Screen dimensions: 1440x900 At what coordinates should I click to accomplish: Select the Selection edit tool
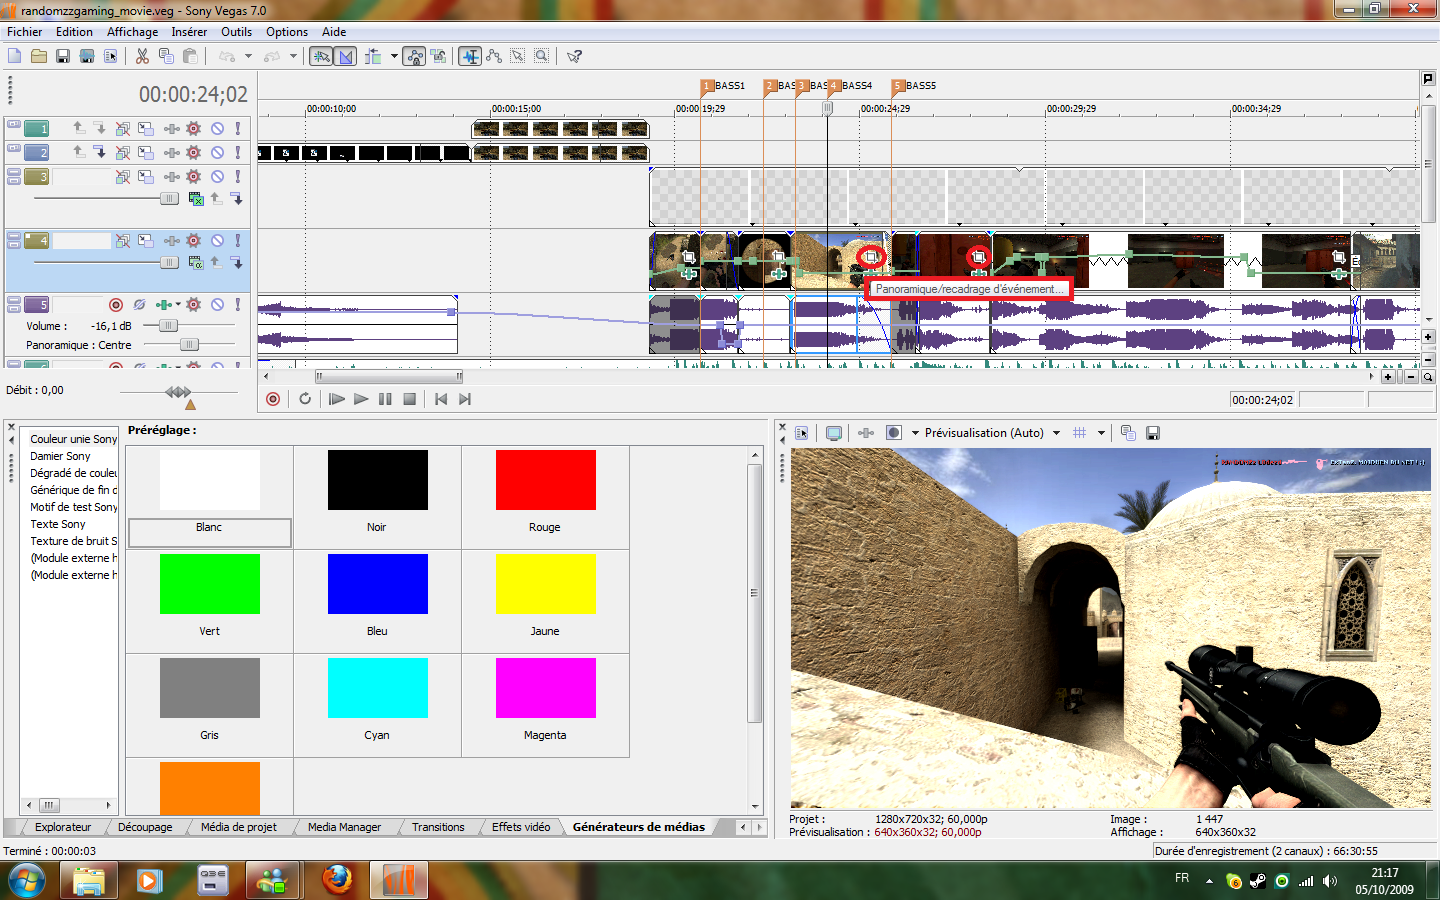(518, 56)
